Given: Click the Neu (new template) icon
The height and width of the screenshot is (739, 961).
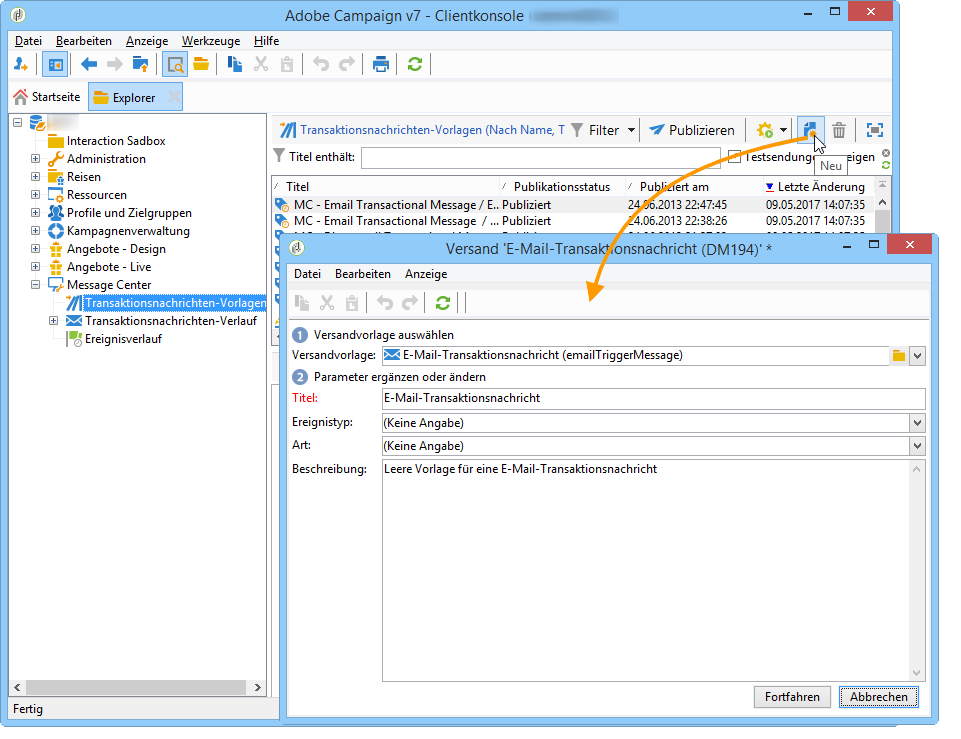Looking at the screenshot, I should click(810, 130).
